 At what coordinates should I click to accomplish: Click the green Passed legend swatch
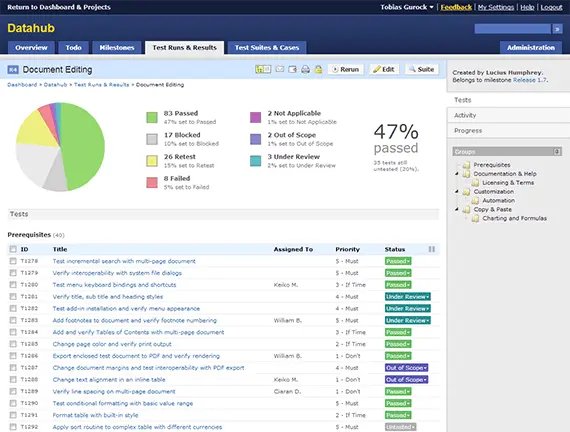(152, 117)
